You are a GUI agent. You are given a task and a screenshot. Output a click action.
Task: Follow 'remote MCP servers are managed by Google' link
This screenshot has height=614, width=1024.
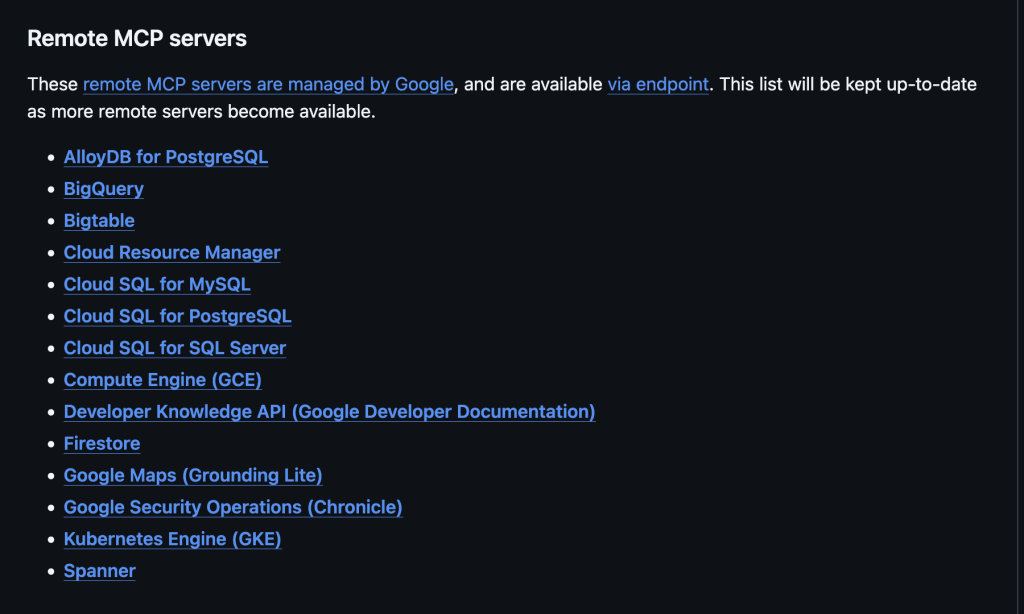(268, 85)
